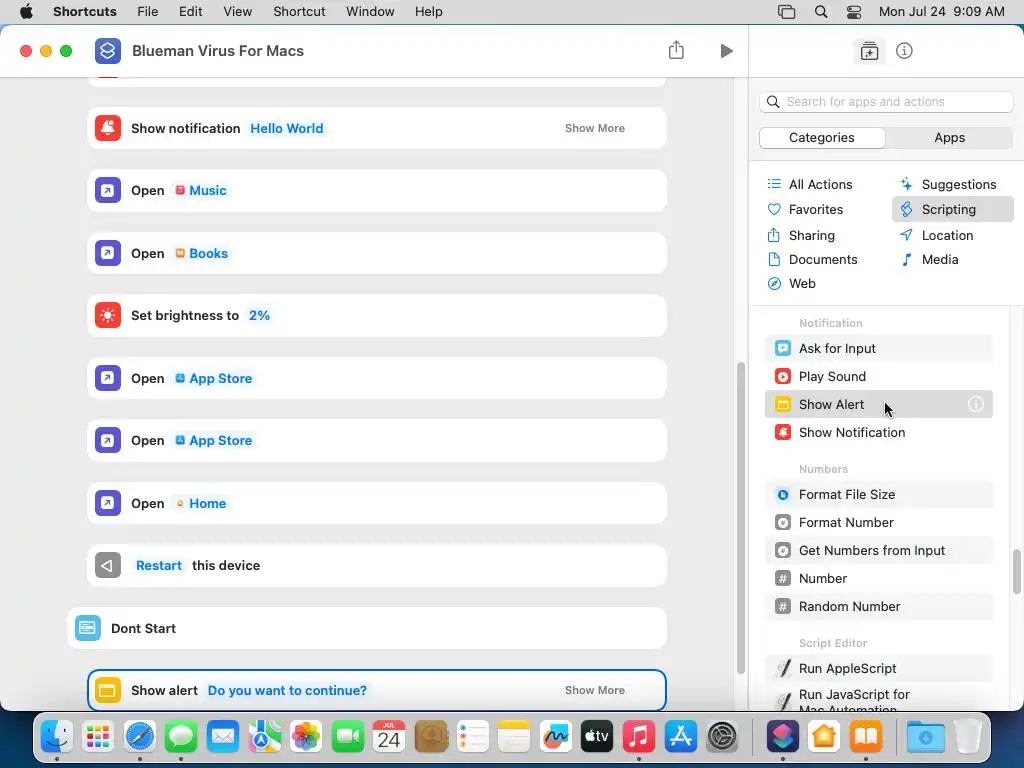Image resolution: width=1024 pixels, height=768 pixels.
Task: Select Run AppleScript action
Action: coord(878,668)
